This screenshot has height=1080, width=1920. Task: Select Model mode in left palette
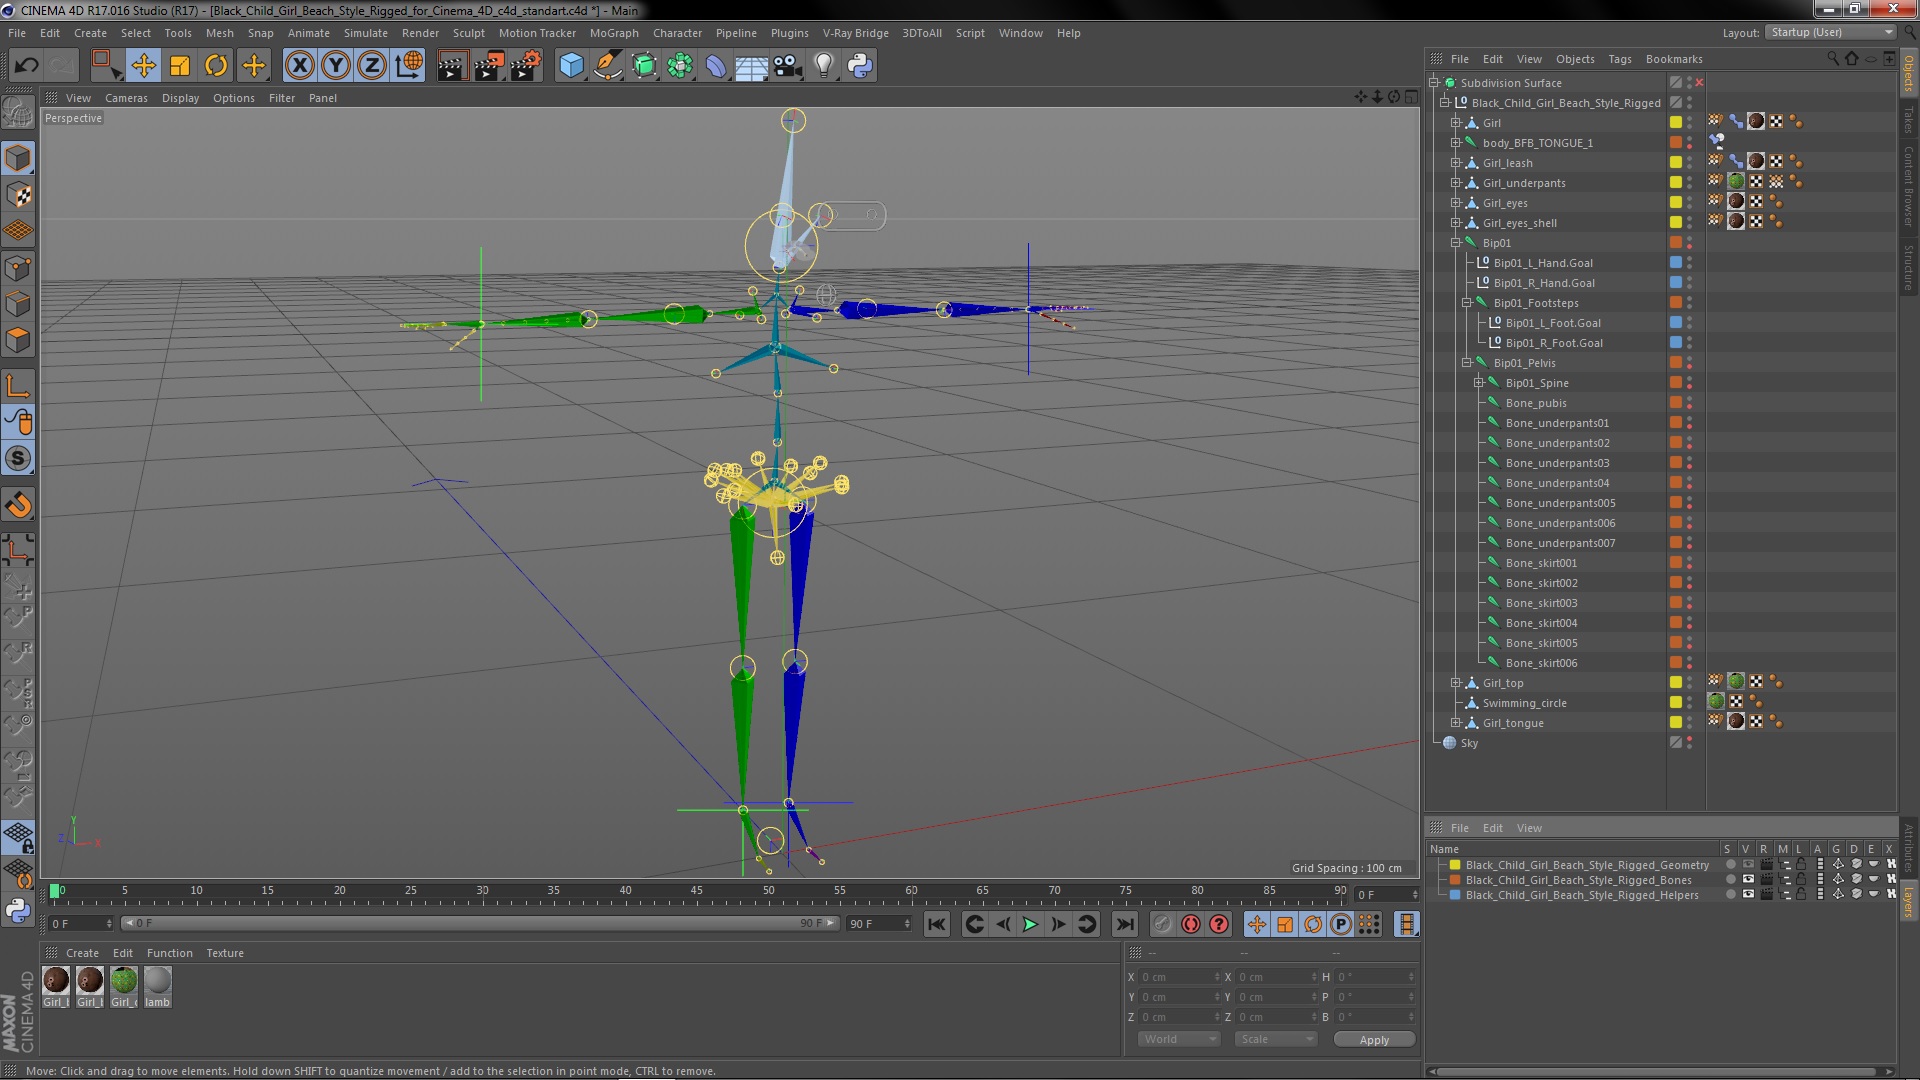click(18, 158)
